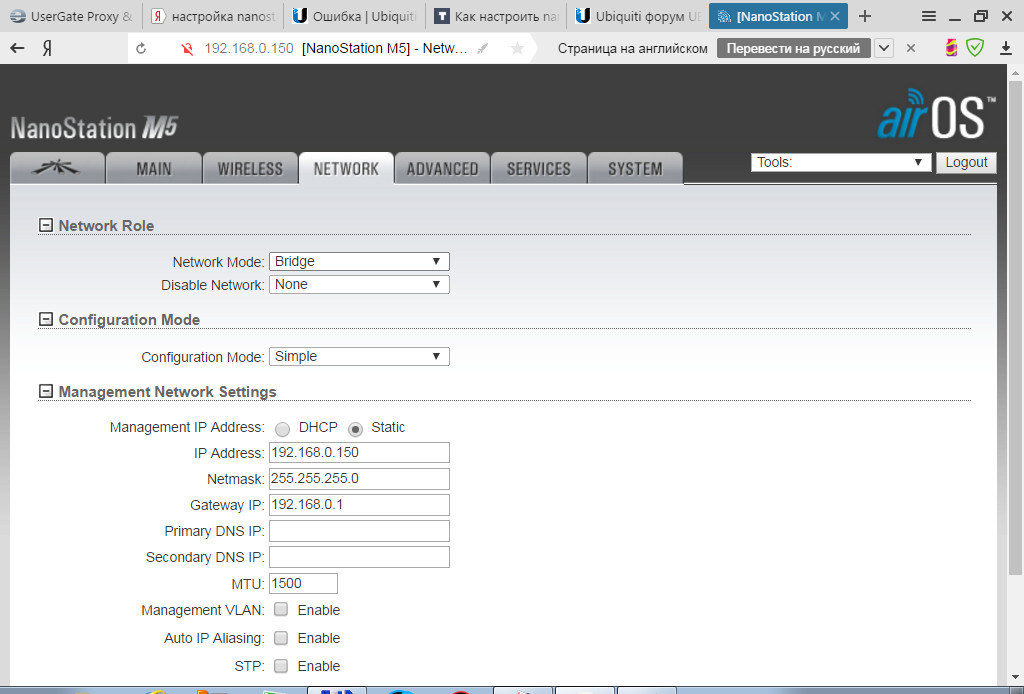
Task: Open the Network Mode dropdown
Action: point(359,261)
